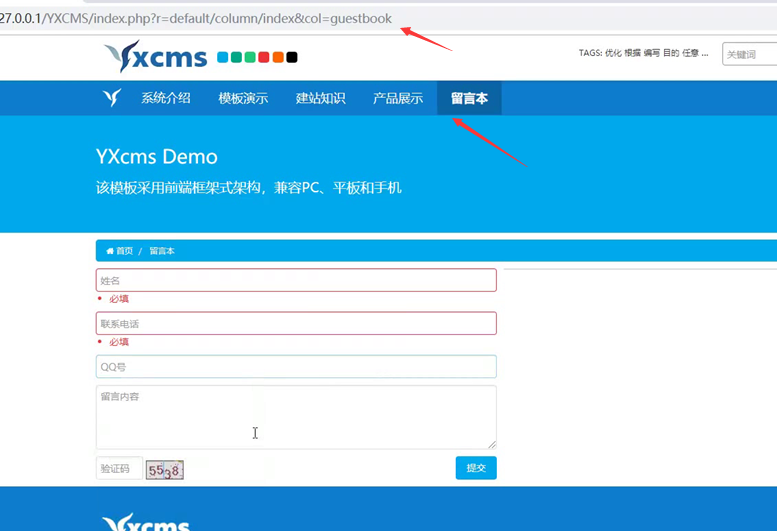Click the textarea resize handle corner
This screenshot has height=531, width=777.
coord(492,445)
